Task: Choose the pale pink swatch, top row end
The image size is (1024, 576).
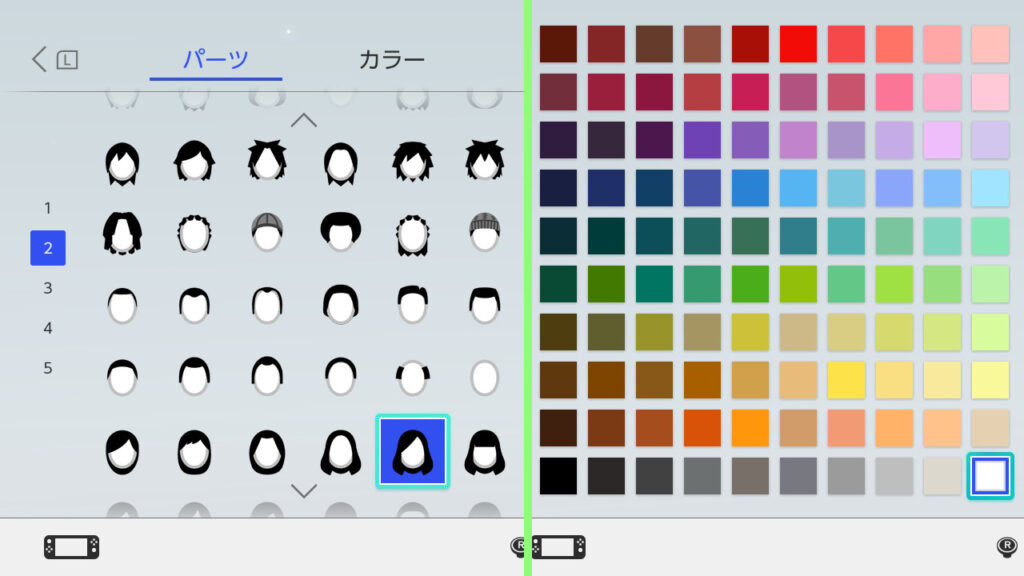Action: (x=990, y=44)
